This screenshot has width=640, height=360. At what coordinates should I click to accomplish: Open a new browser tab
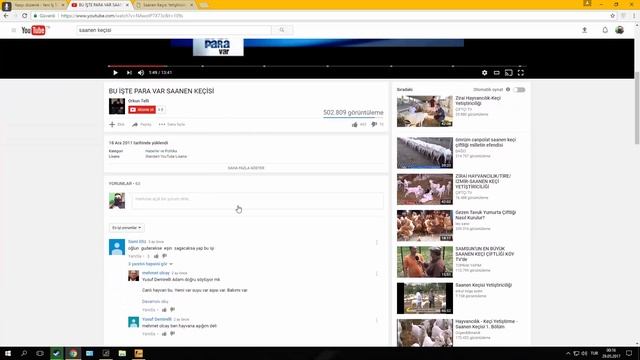click(x=204, y=5)
